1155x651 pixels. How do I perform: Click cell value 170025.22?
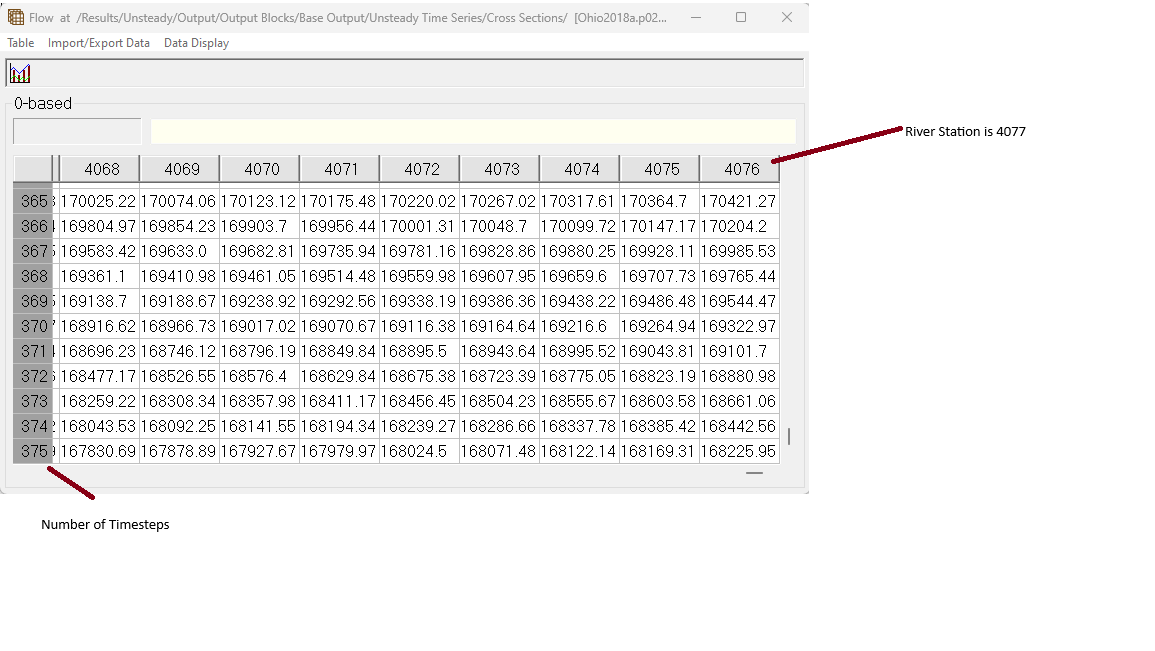pos(98,201)
